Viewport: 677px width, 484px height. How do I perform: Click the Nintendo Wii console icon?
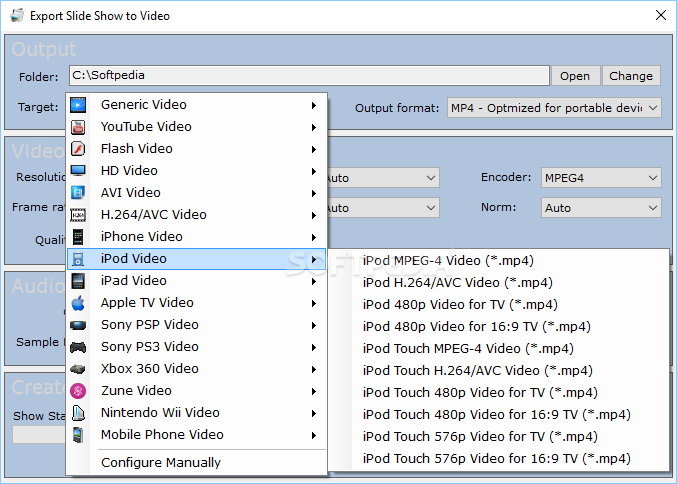click(x=78, y=413)
